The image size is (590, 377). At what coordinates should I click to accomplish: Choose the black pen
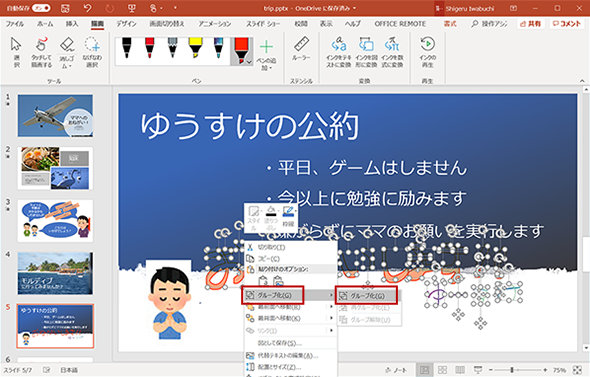tap(127, 48)
